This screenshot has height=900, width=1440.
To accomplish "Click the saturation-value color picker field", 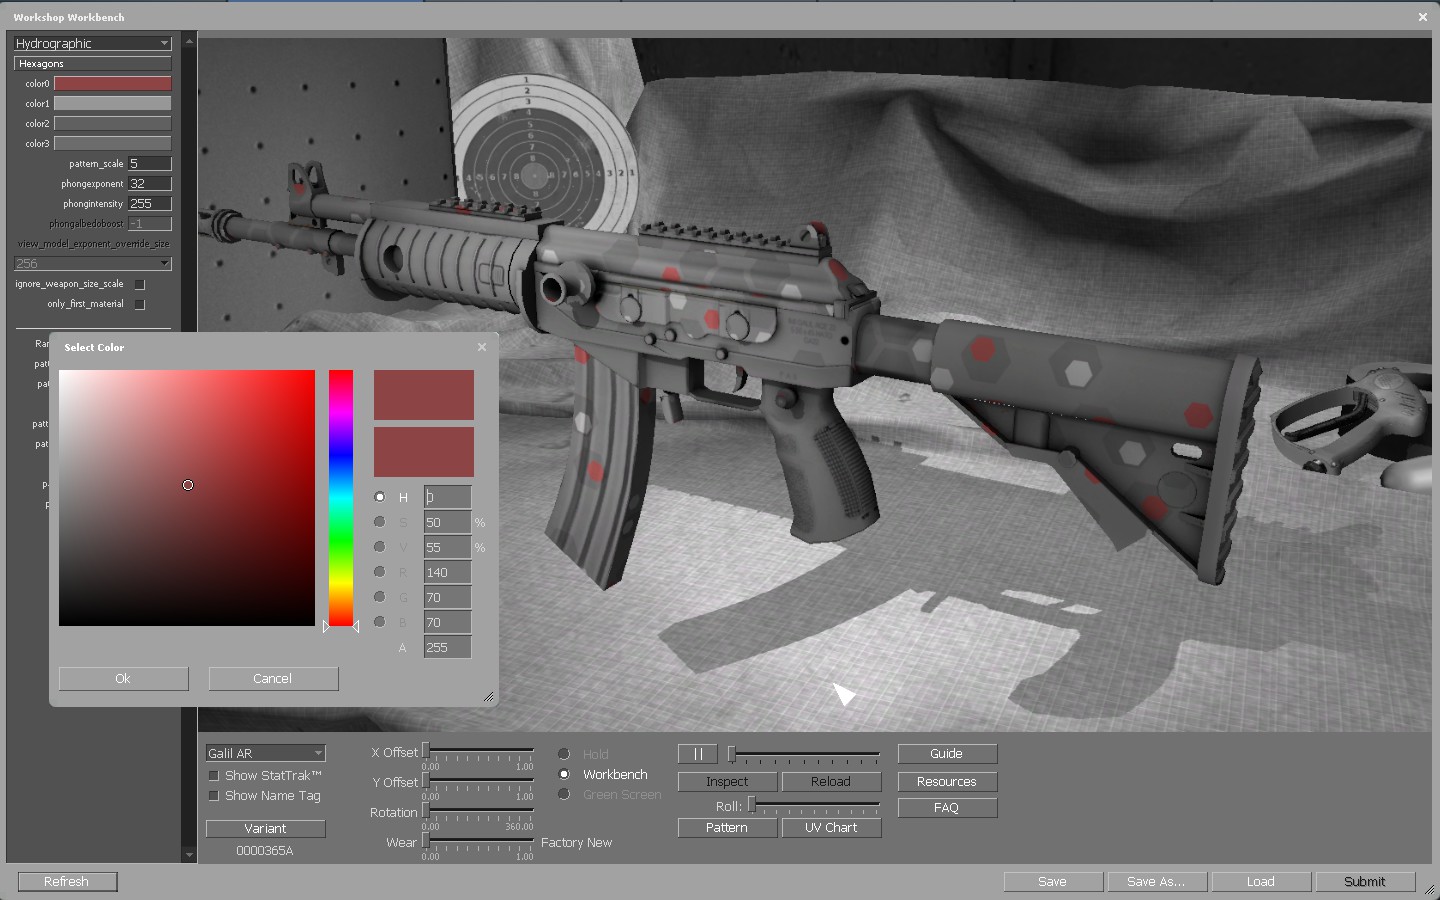I will [x=187, y=498].
